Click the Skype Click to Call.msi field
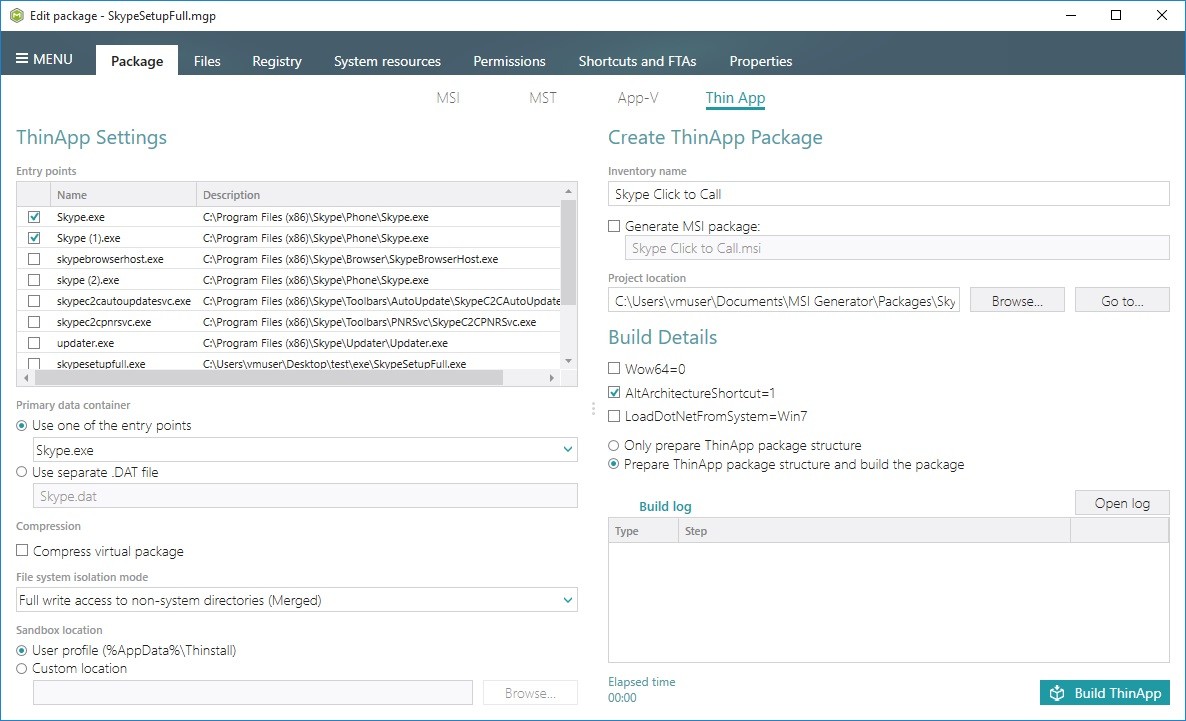The image size is (1186, 721). click(x=897, y=248)
